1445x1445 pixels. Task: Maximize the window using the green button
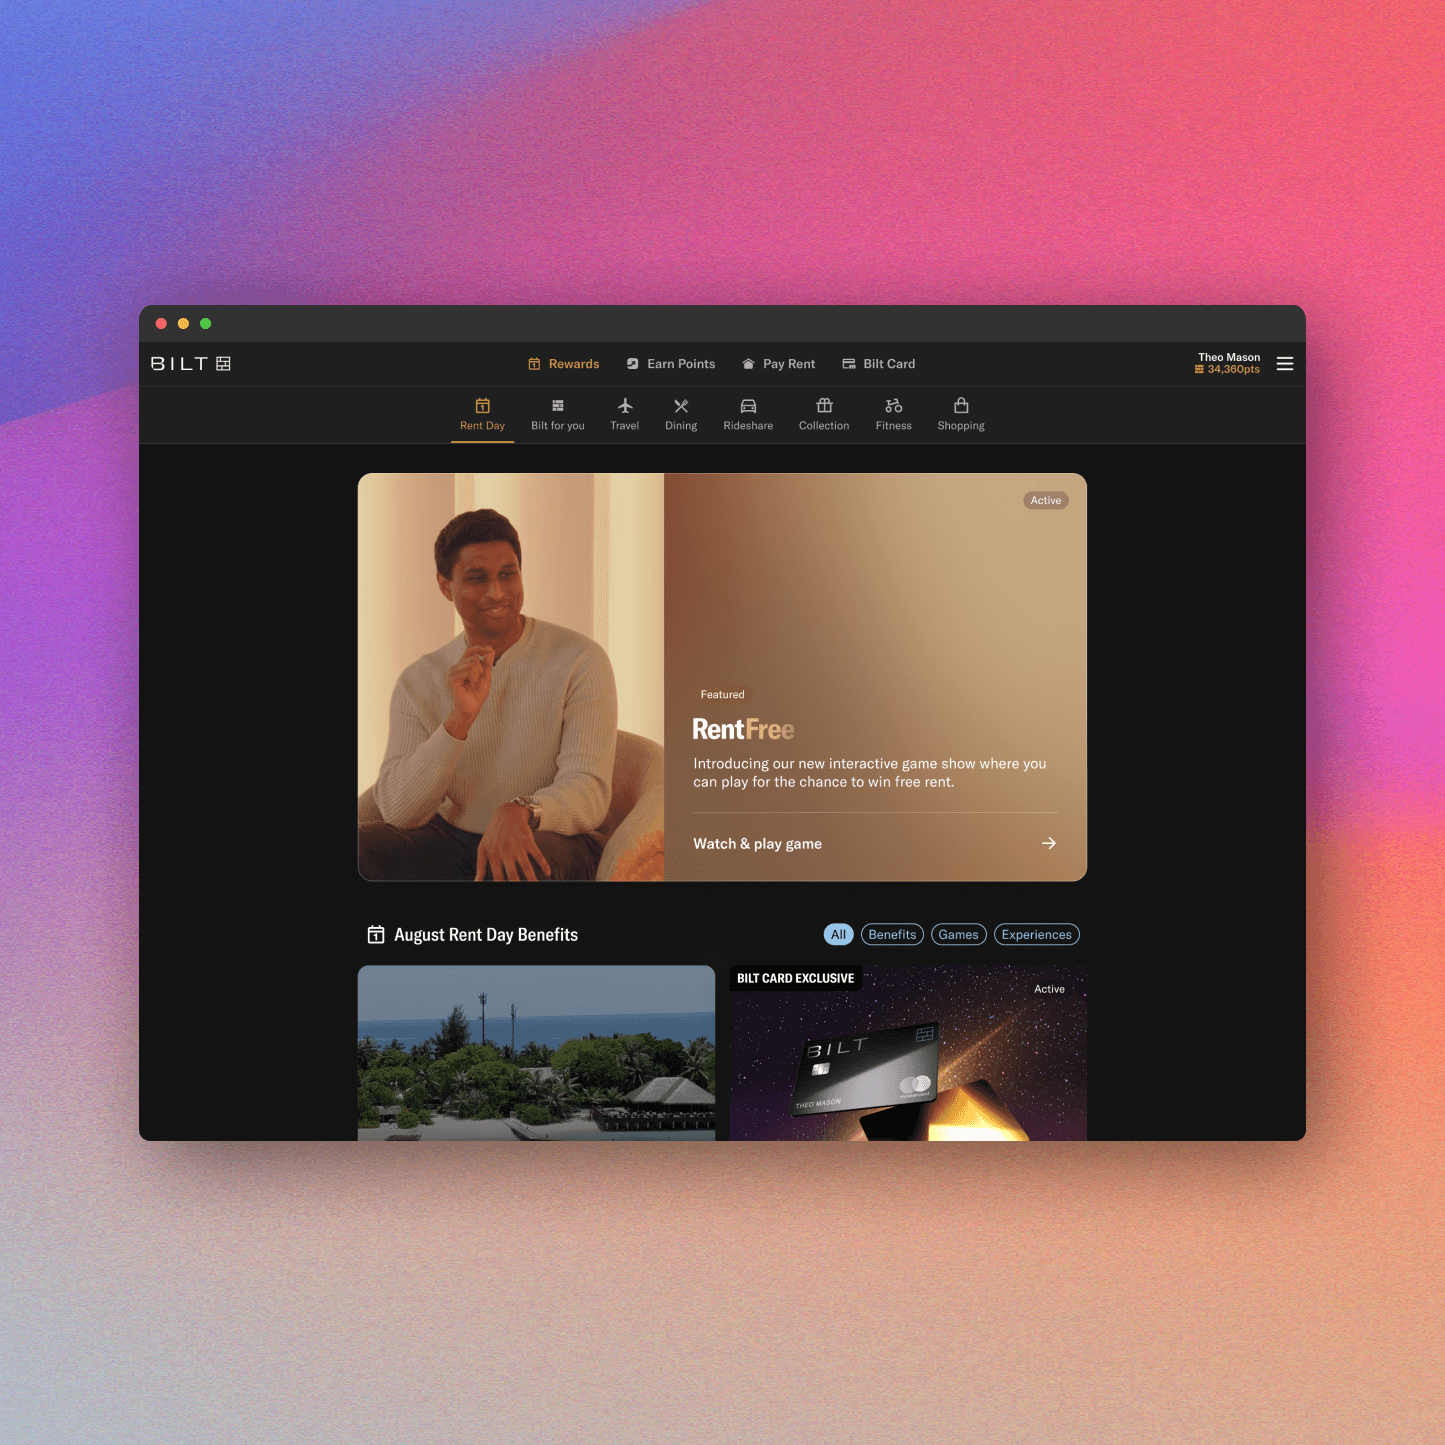point(206,323)
